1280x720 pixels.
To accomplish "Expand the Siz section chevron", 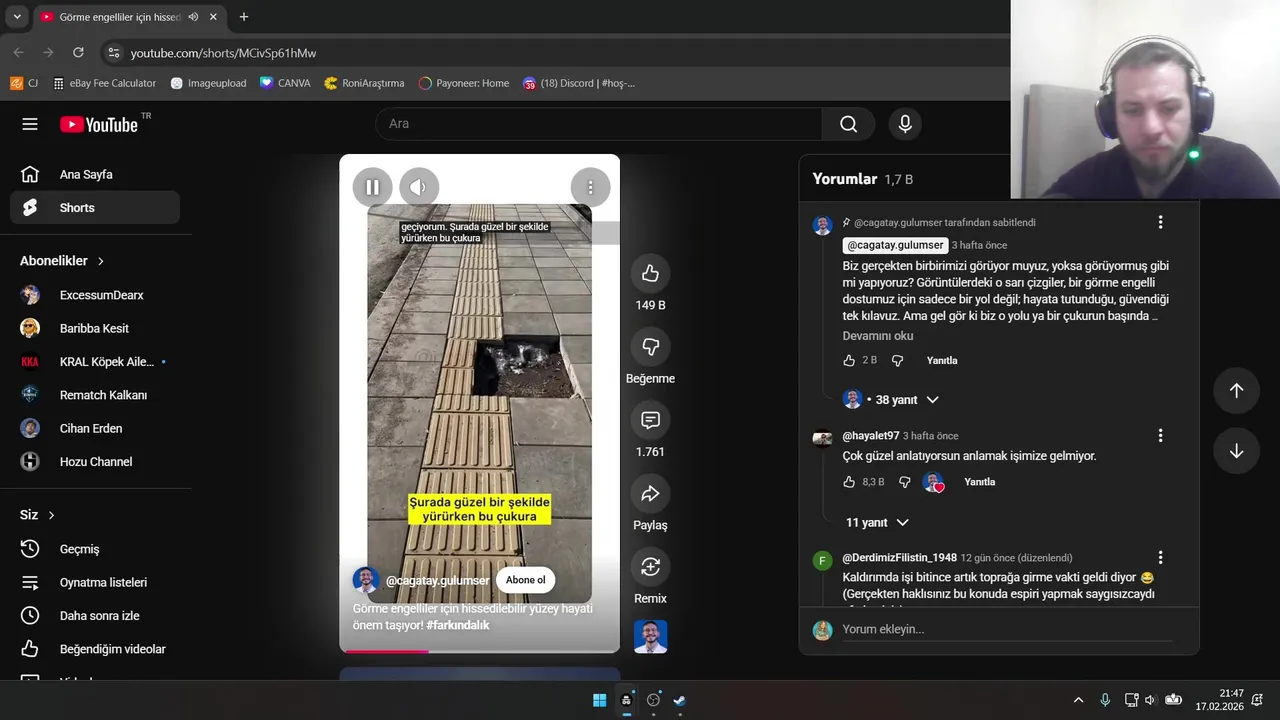I will click(x=52, y=515).
